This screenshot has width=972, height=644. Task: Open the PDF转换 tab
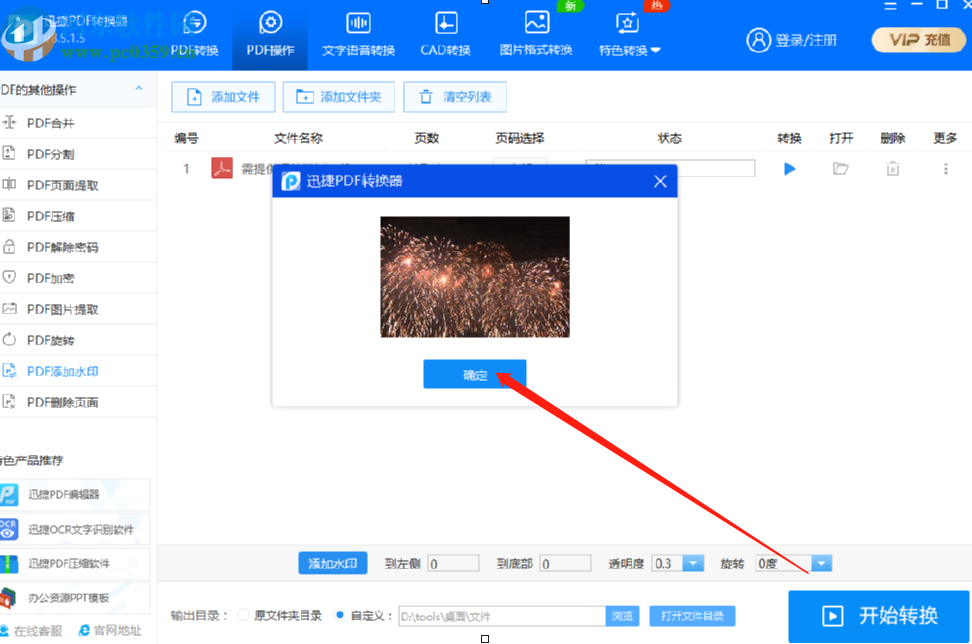pyautogui.click(x=195, y=35)
